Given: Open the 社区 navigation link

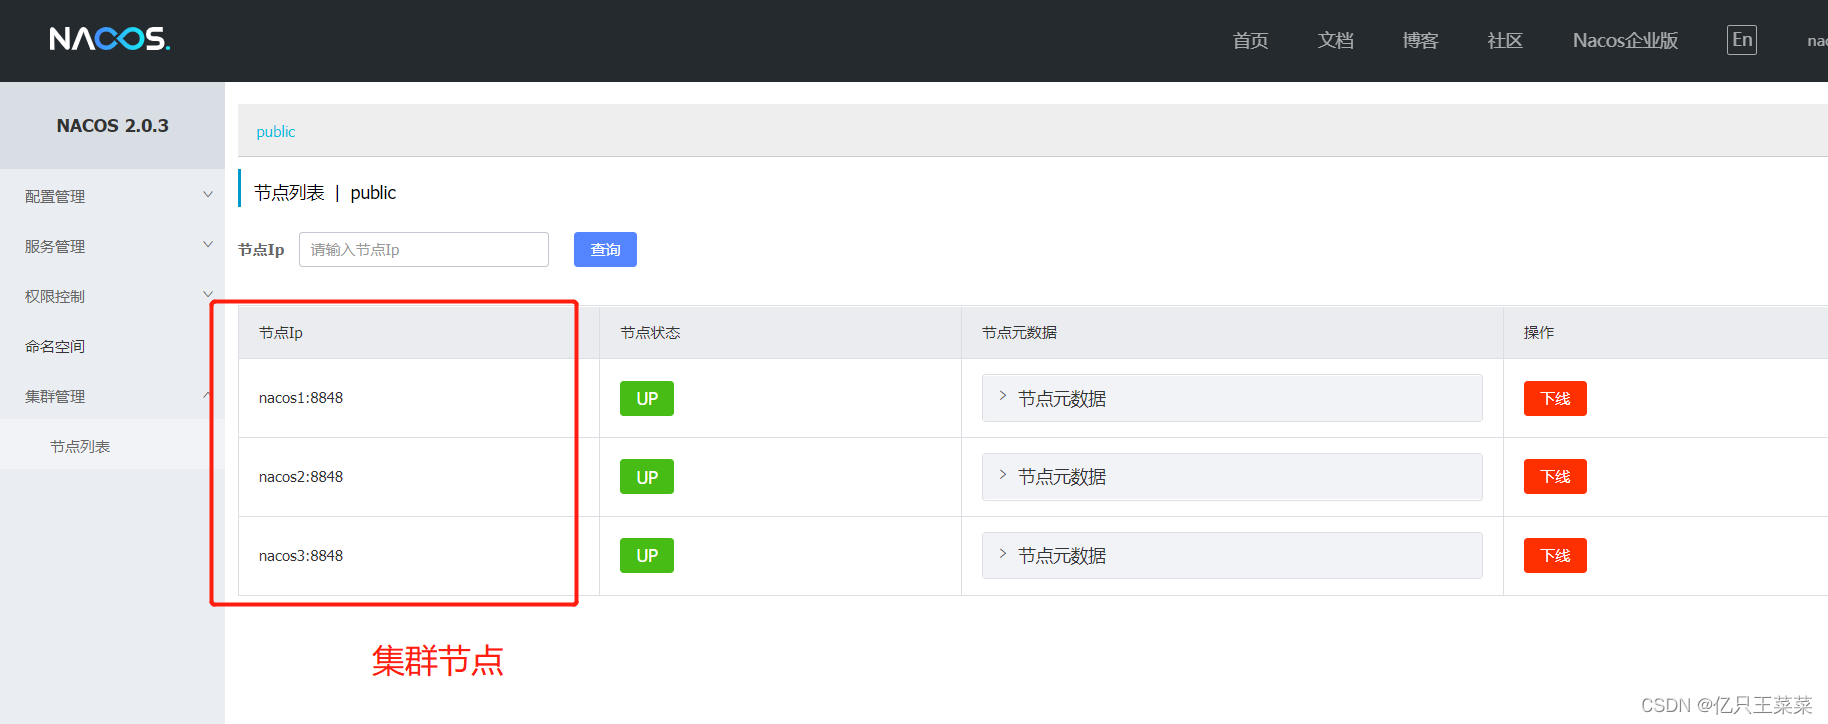Looking at the screenshot, I should point(1505,40).
